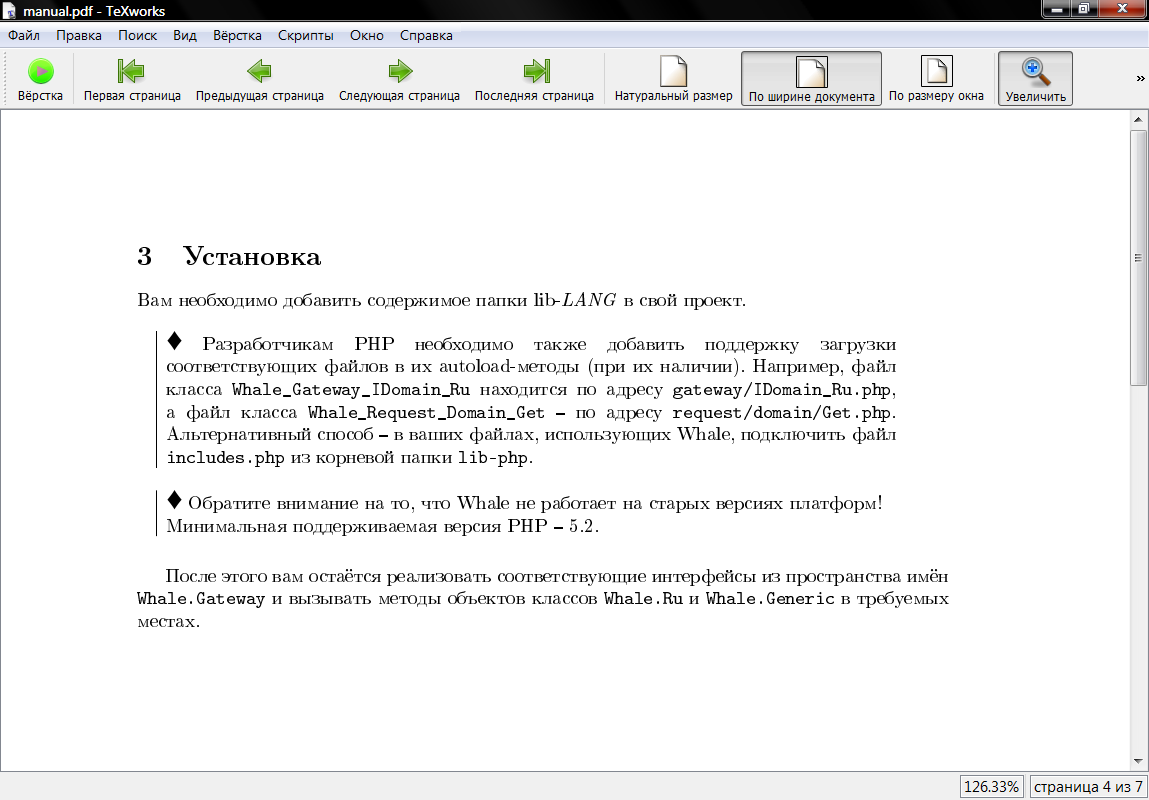This screenshot has width=1149, height=800.
Task: Click Предыдущая страница back arrow
Action: tap(259, 72)
